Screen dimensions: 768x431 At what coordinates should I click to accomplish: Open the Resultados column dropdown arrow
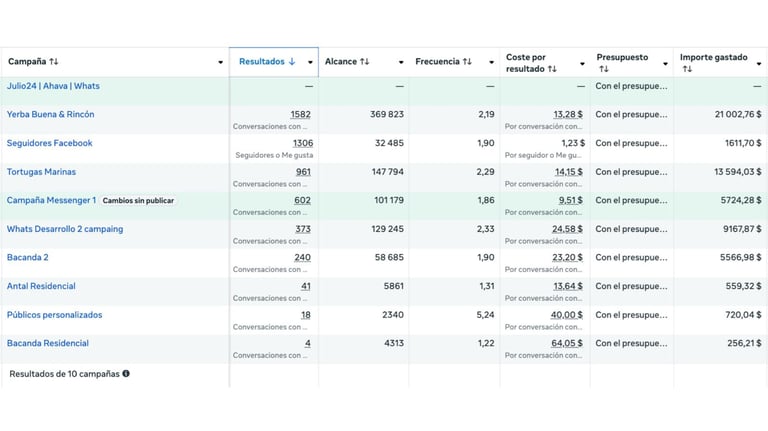click(310, 63)
